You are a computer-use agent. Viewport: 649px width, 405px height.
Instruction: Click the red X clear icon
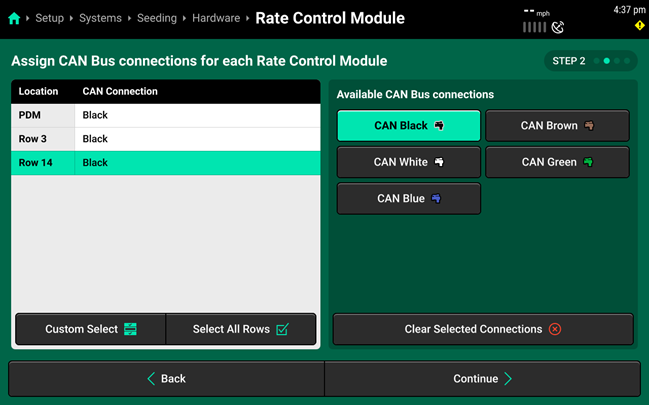tap(555, 329)
